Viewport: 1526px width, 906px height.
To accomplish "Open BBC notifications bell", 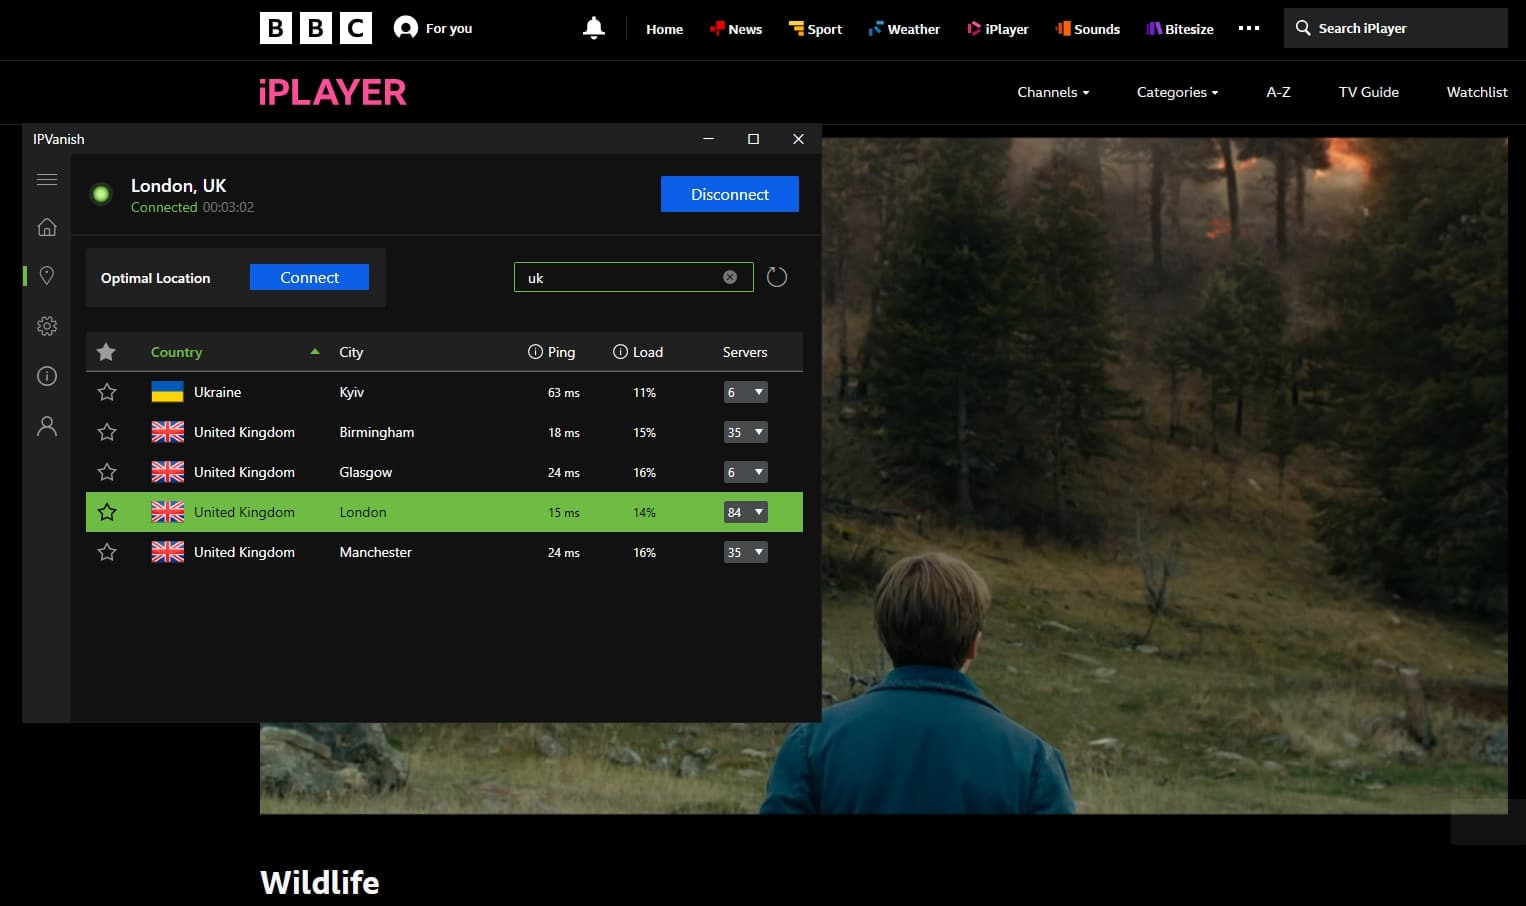I will pos(594,28).
